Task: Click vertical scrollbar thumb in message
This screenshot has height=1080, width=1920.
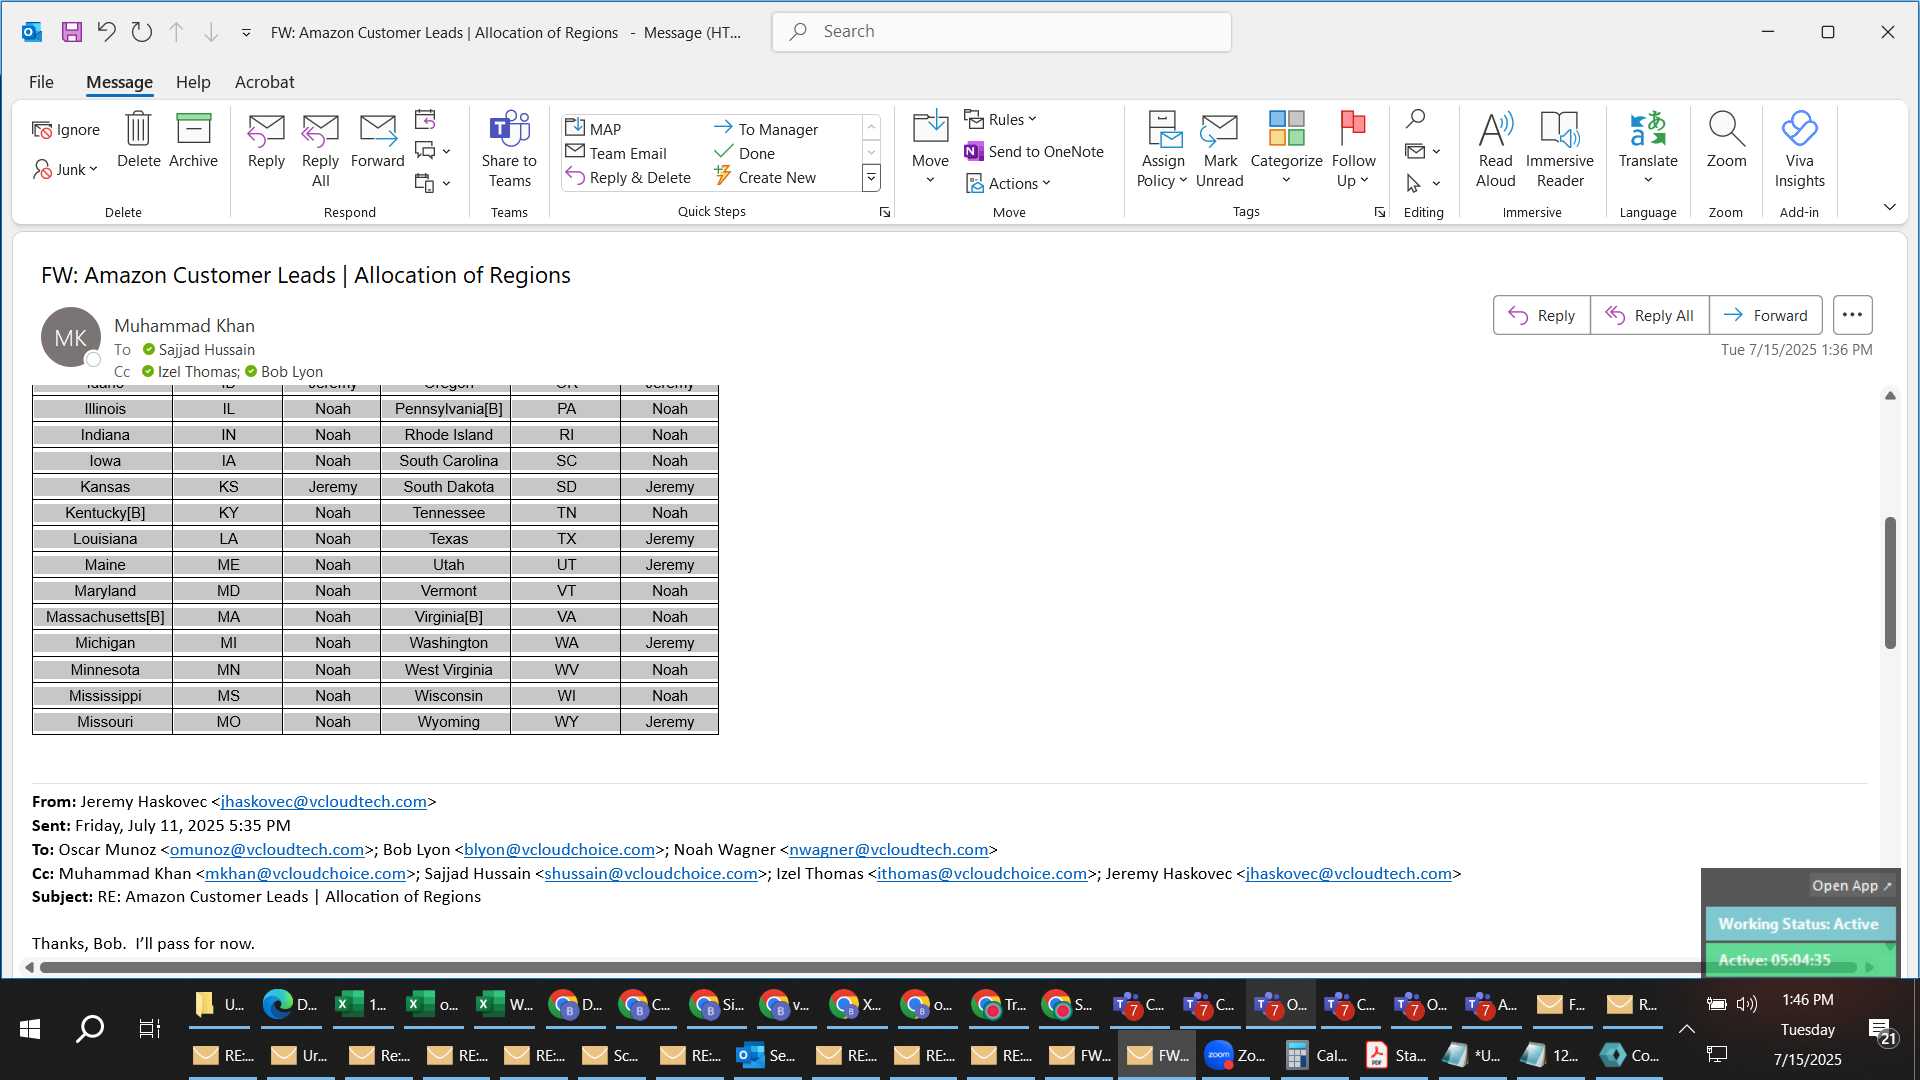Action: [1890, 582]
